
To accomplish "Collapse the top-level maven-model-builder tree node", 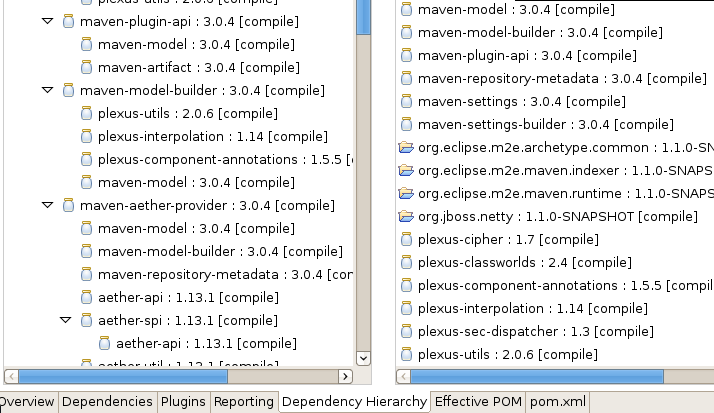I will pos(47,90).
